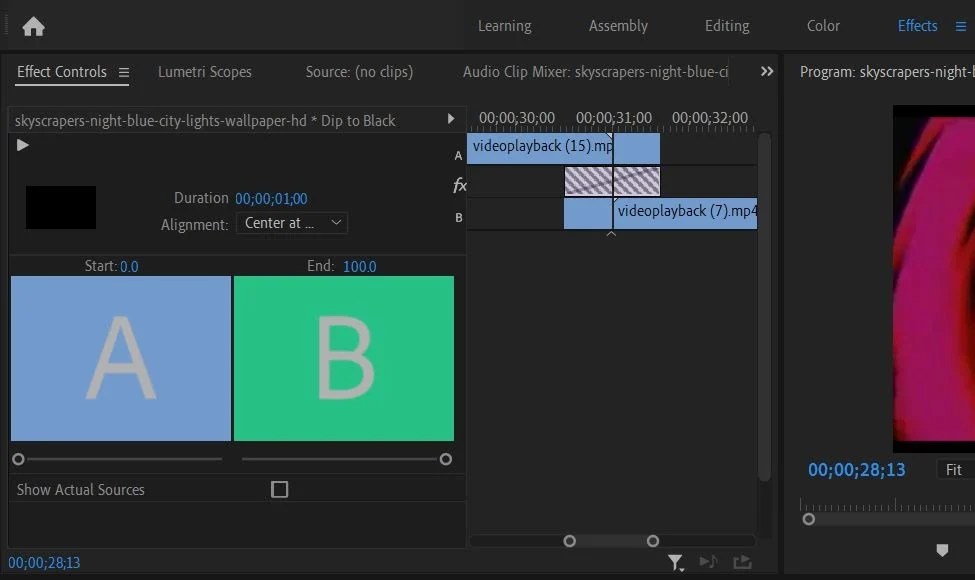This screenshot has width=975, height=580.
Task: Click the Home icon in the top left
Action: (x=33, y=26)
